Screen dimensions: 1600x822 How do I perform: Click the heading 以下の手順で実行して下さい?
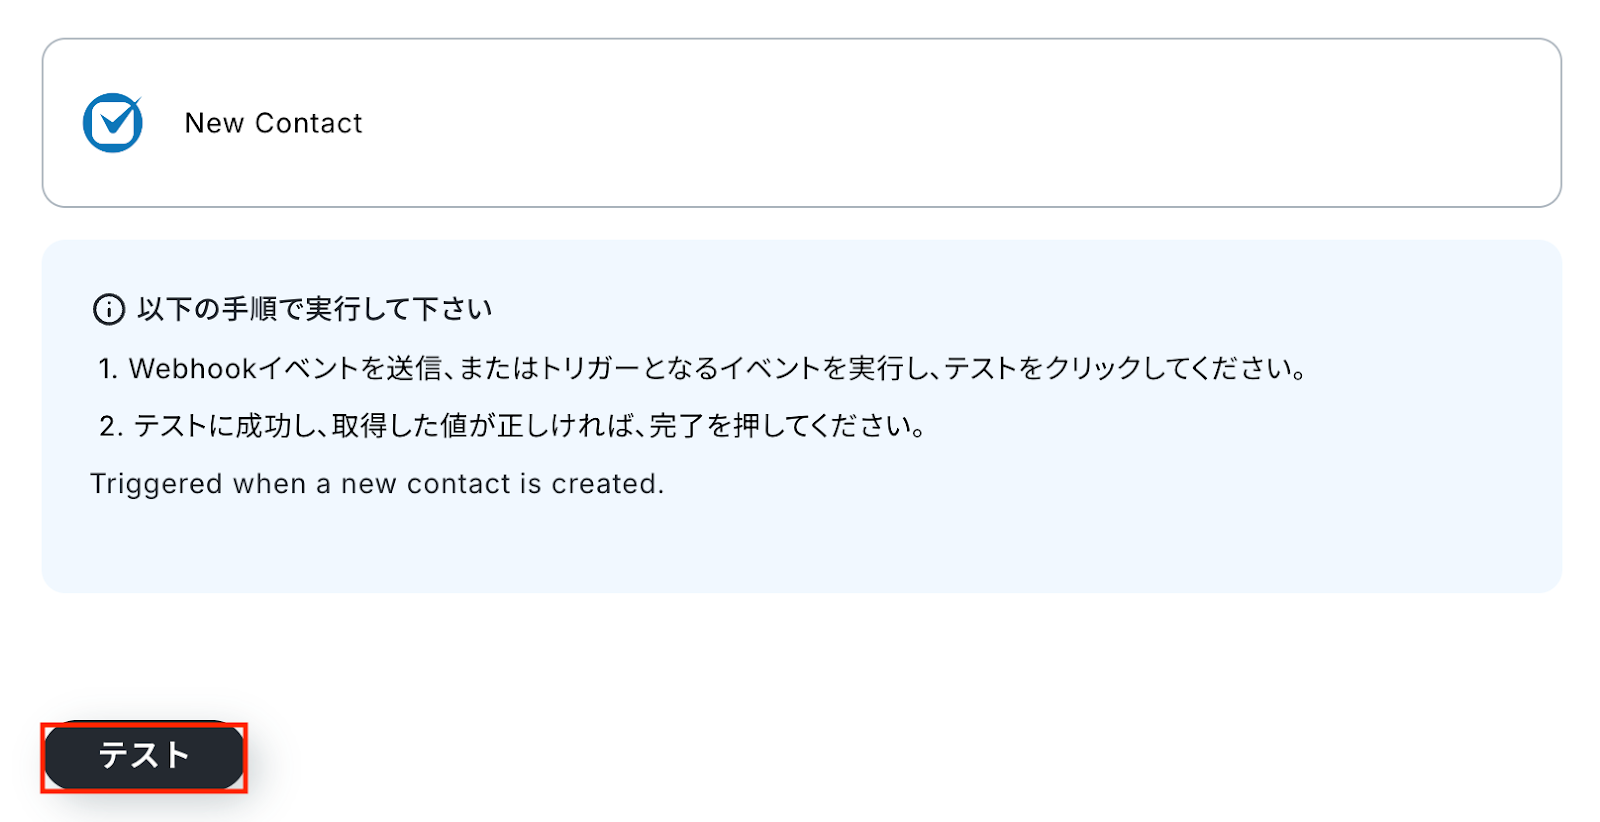pyautogui.click(x=315, y=310)
